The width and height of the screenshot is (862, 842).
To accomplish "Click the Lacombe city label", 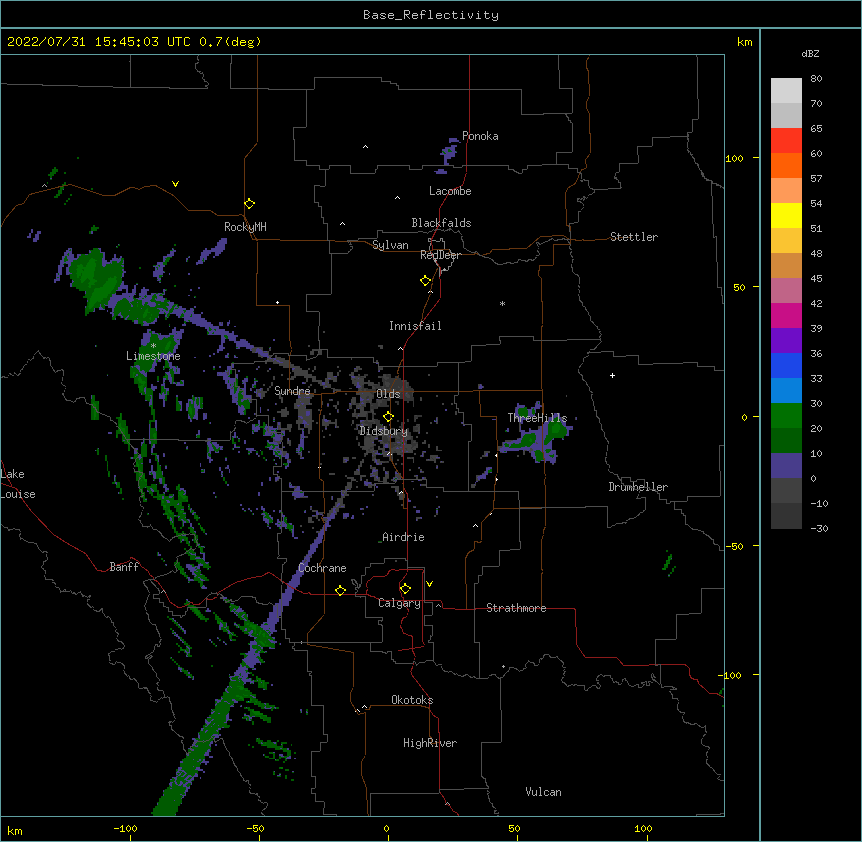I will (x=450, y=191).
